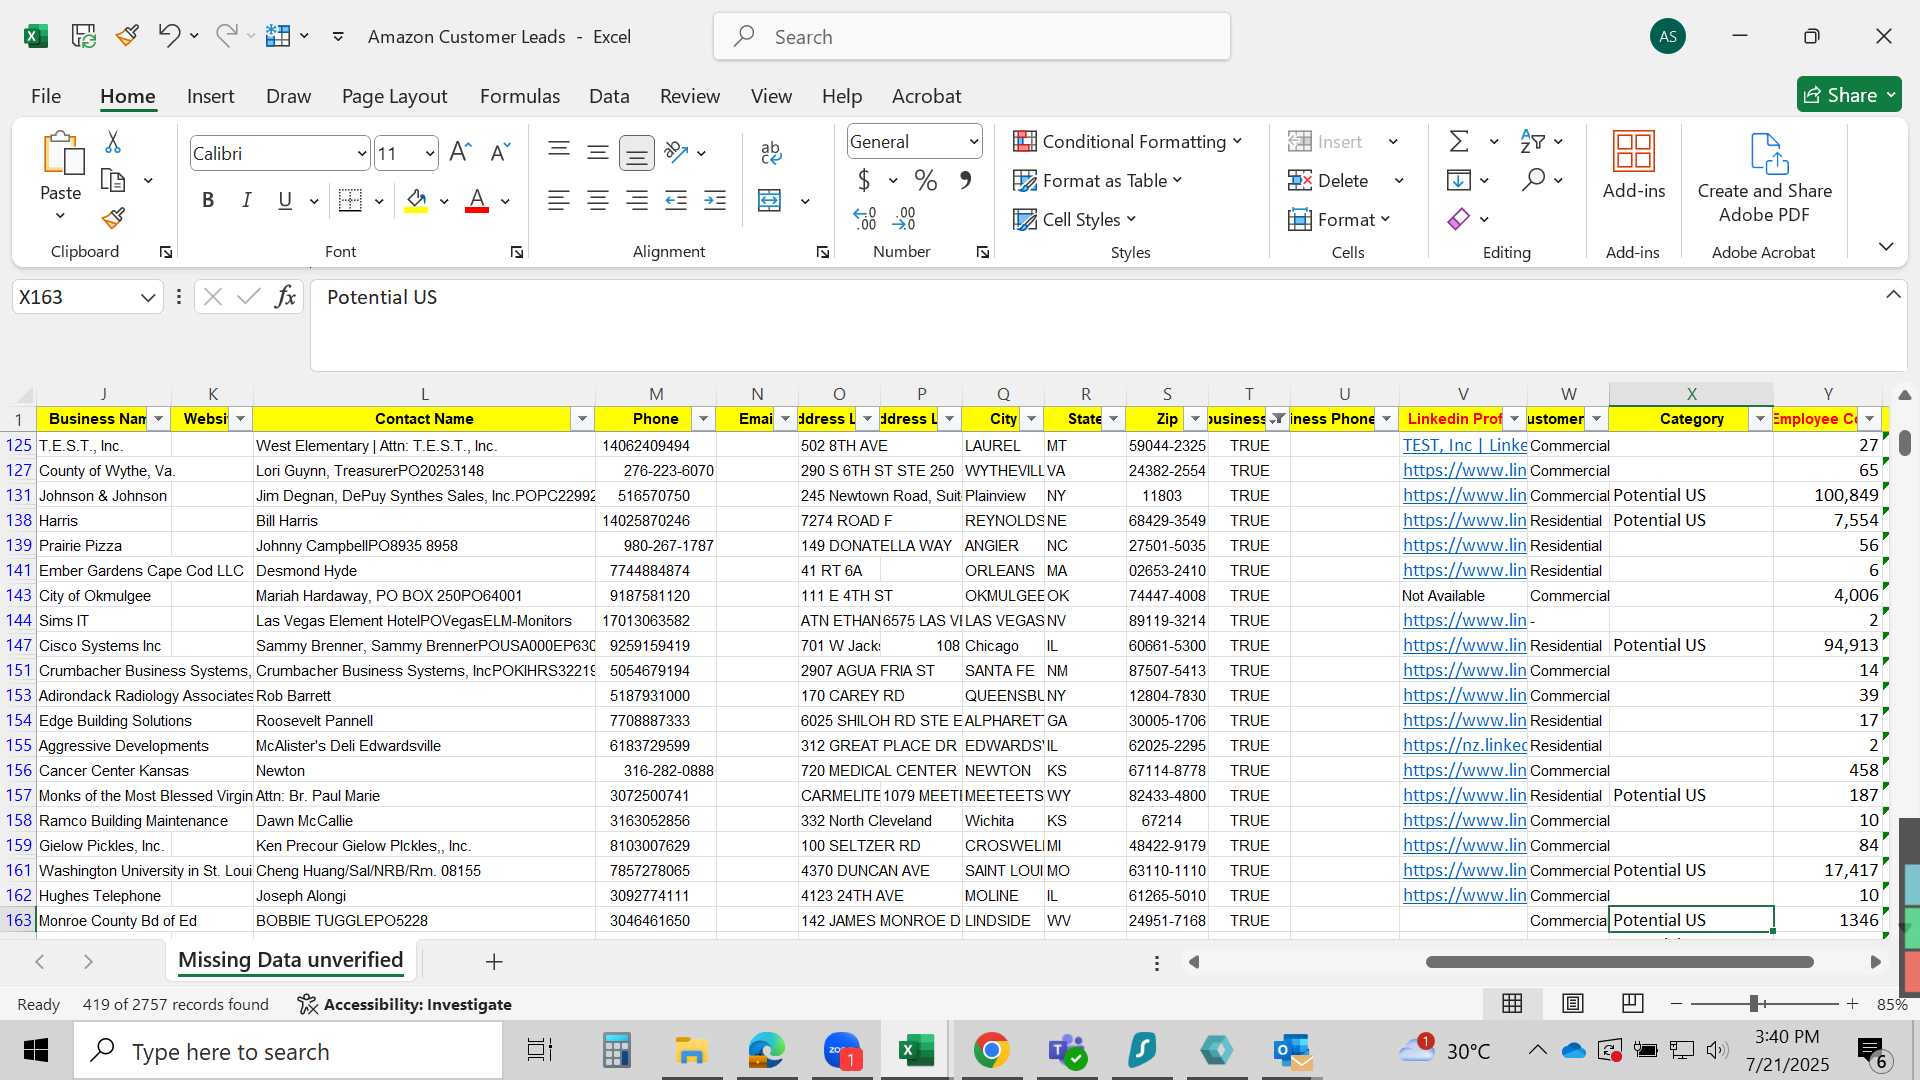Click the Wrap Text icon
This screenshot has width=1920, height=1080.
click(x=771, y=152)
